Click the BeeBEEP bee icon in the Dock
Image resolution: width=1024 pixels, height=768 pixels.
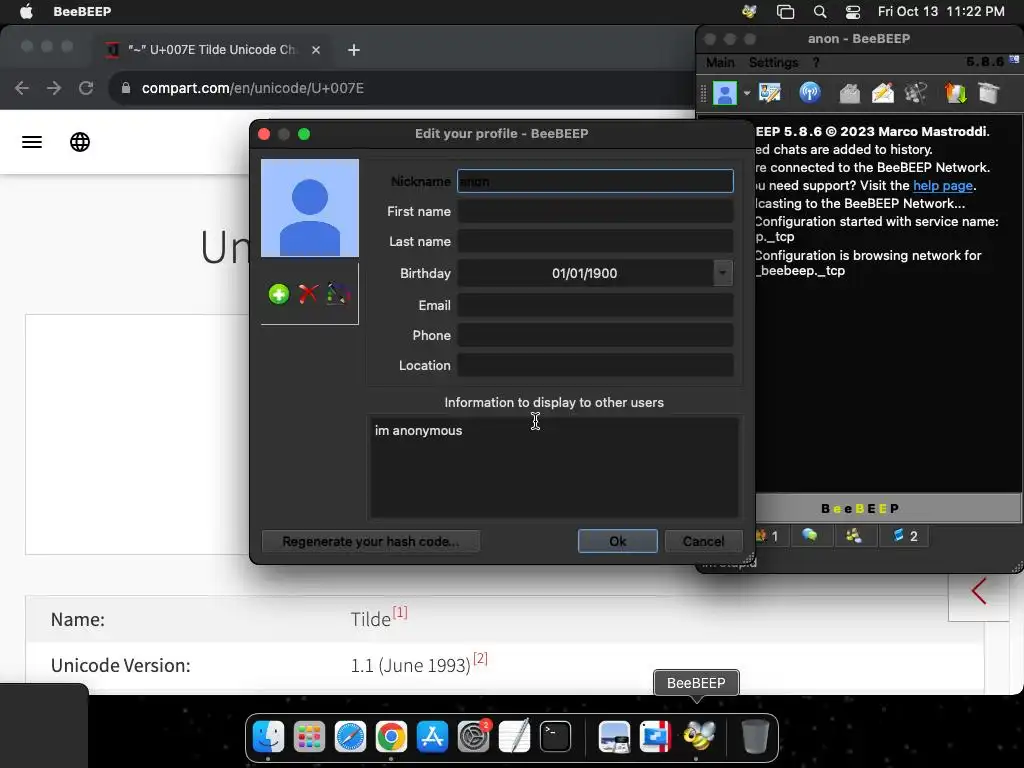tap(697, 737)
